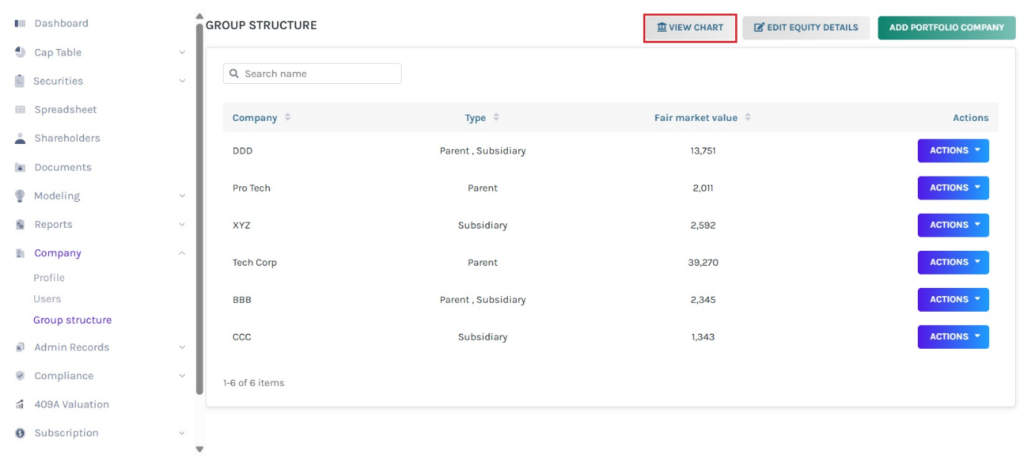Open the Profile submenu item

49,278
